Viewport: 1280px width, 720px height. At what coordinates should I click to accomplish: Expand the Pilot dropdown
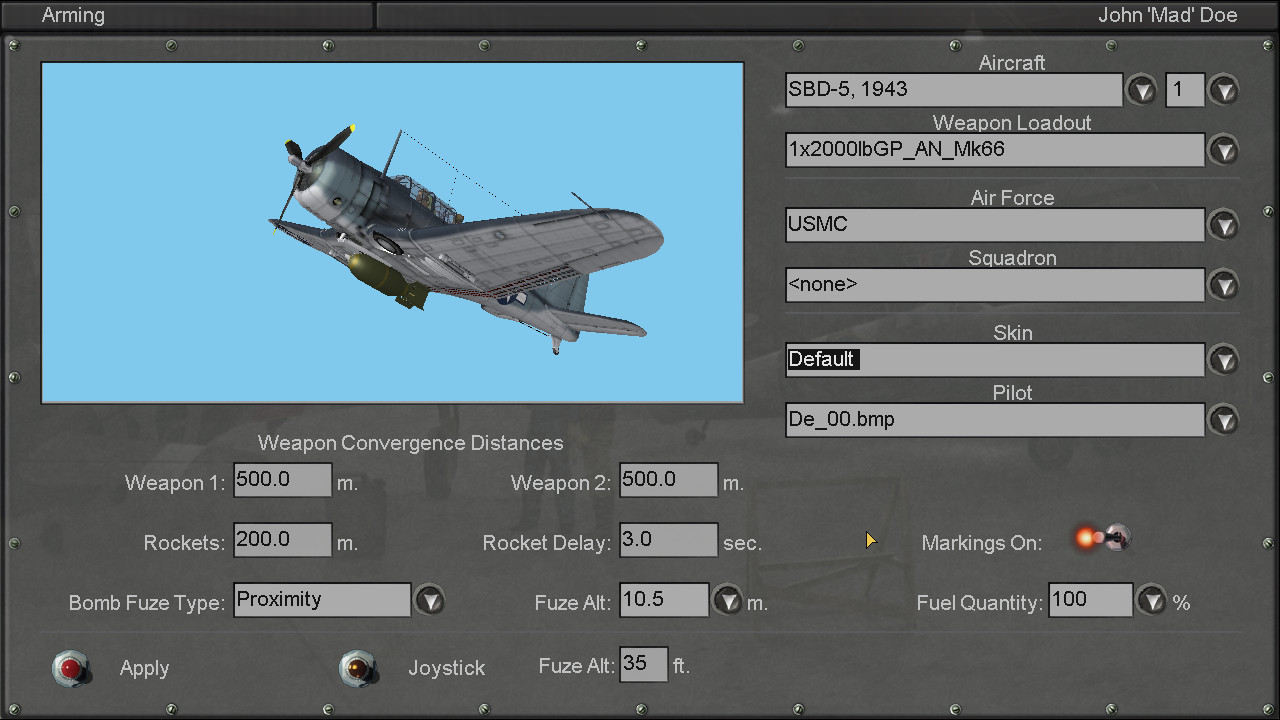click(x=1224, y=420)
